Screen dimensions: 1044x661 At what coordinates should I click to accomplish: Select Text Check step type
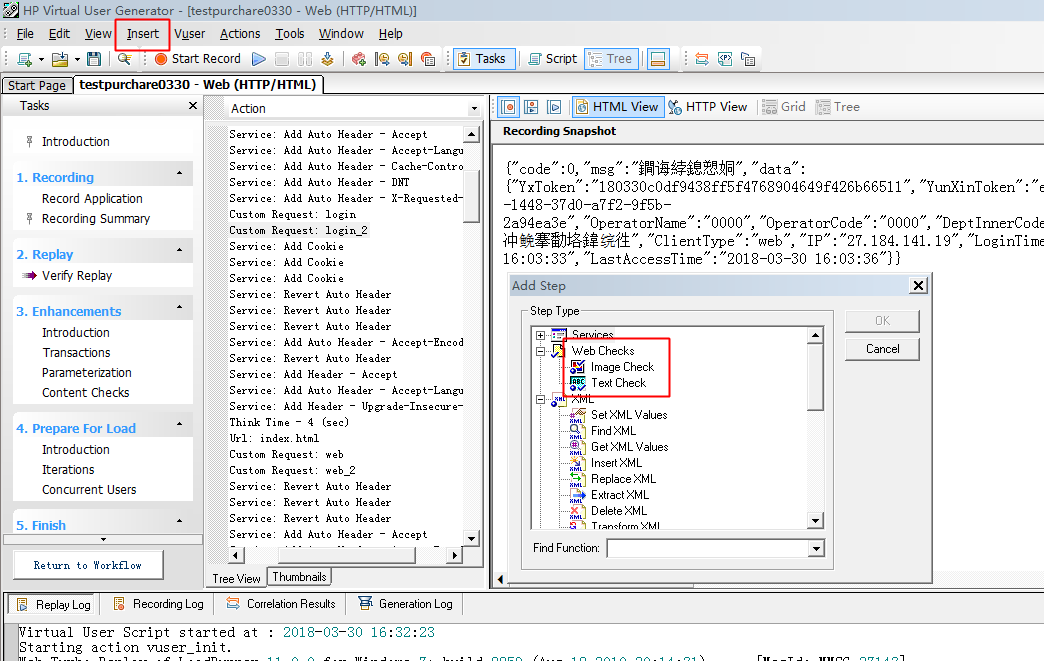(x=619, y=383)
